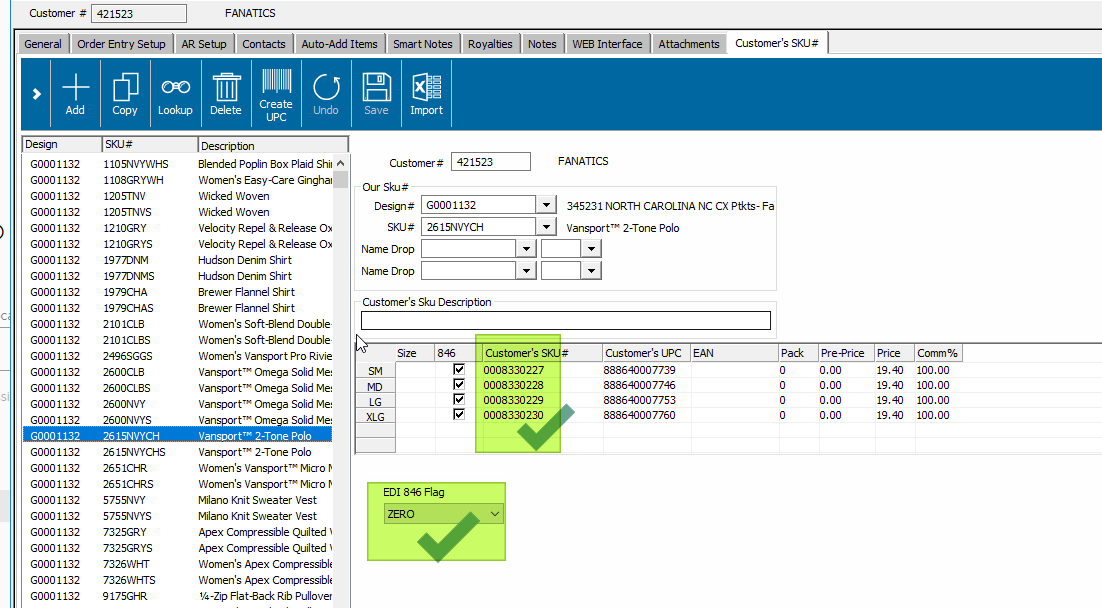Click the Customer's UPC grid column header

point(647,353)
